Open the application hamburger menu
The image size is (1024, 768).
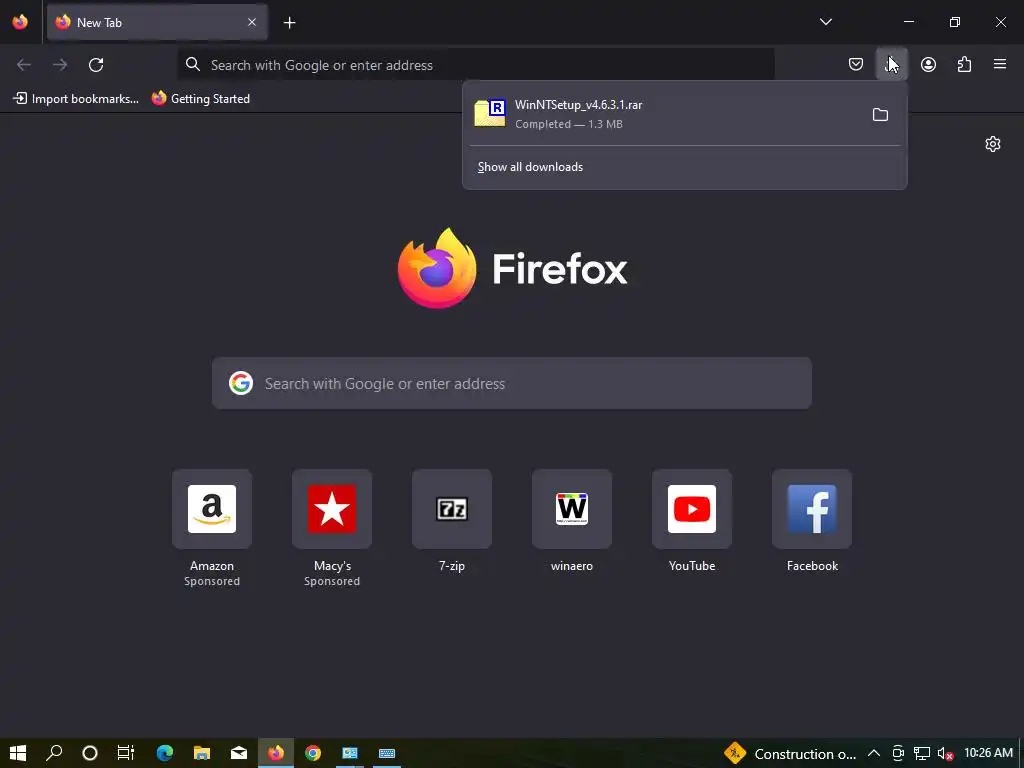pyautogui.click(x=1000, y=65)
